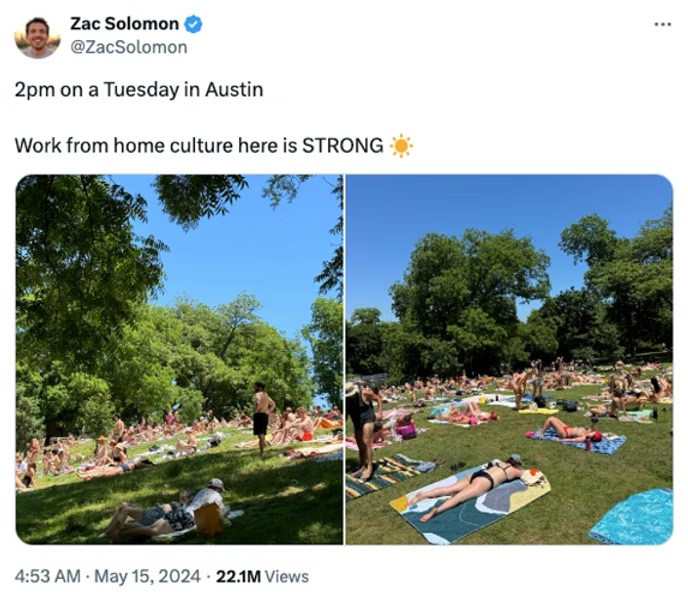688x600 pixels.
Task: View the 22.1M Views count
Action: pos(262,576)
